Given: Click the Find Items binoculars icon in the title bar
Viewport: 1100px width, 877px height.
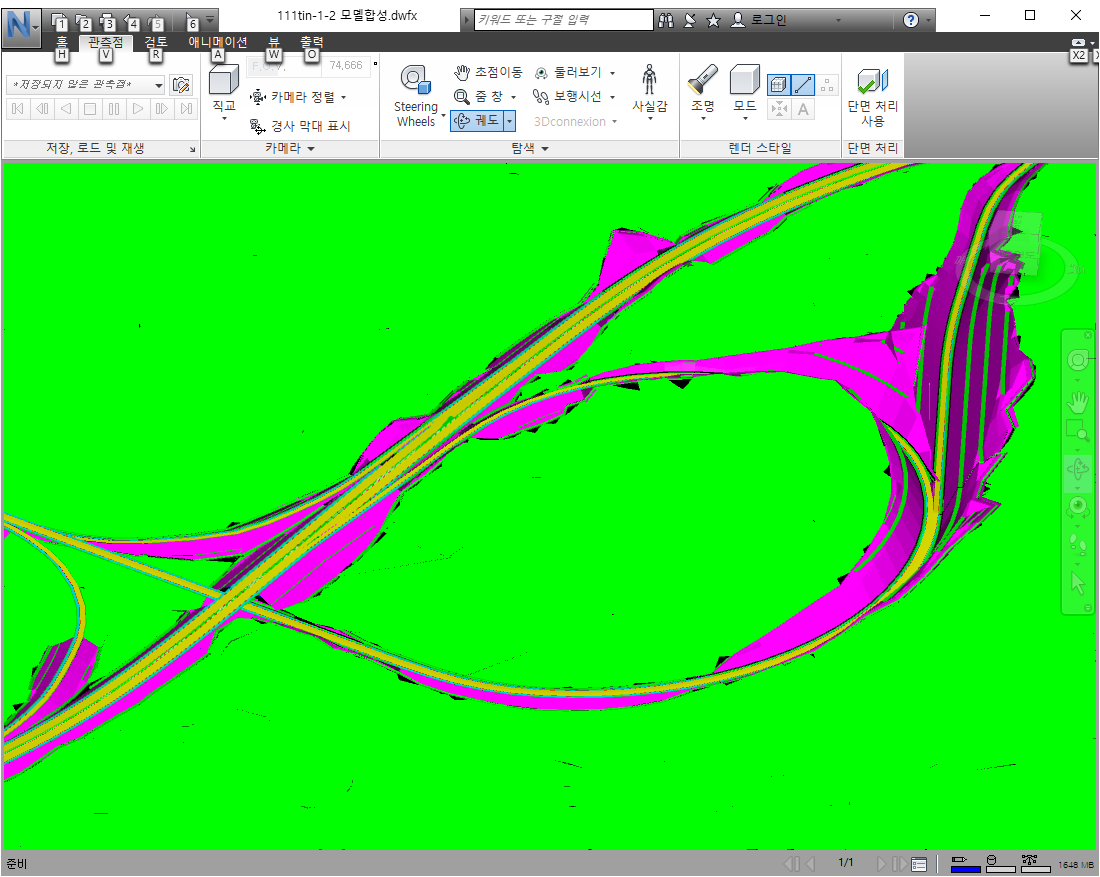Looking at the screenshot, I should click(x=666, y=19).
